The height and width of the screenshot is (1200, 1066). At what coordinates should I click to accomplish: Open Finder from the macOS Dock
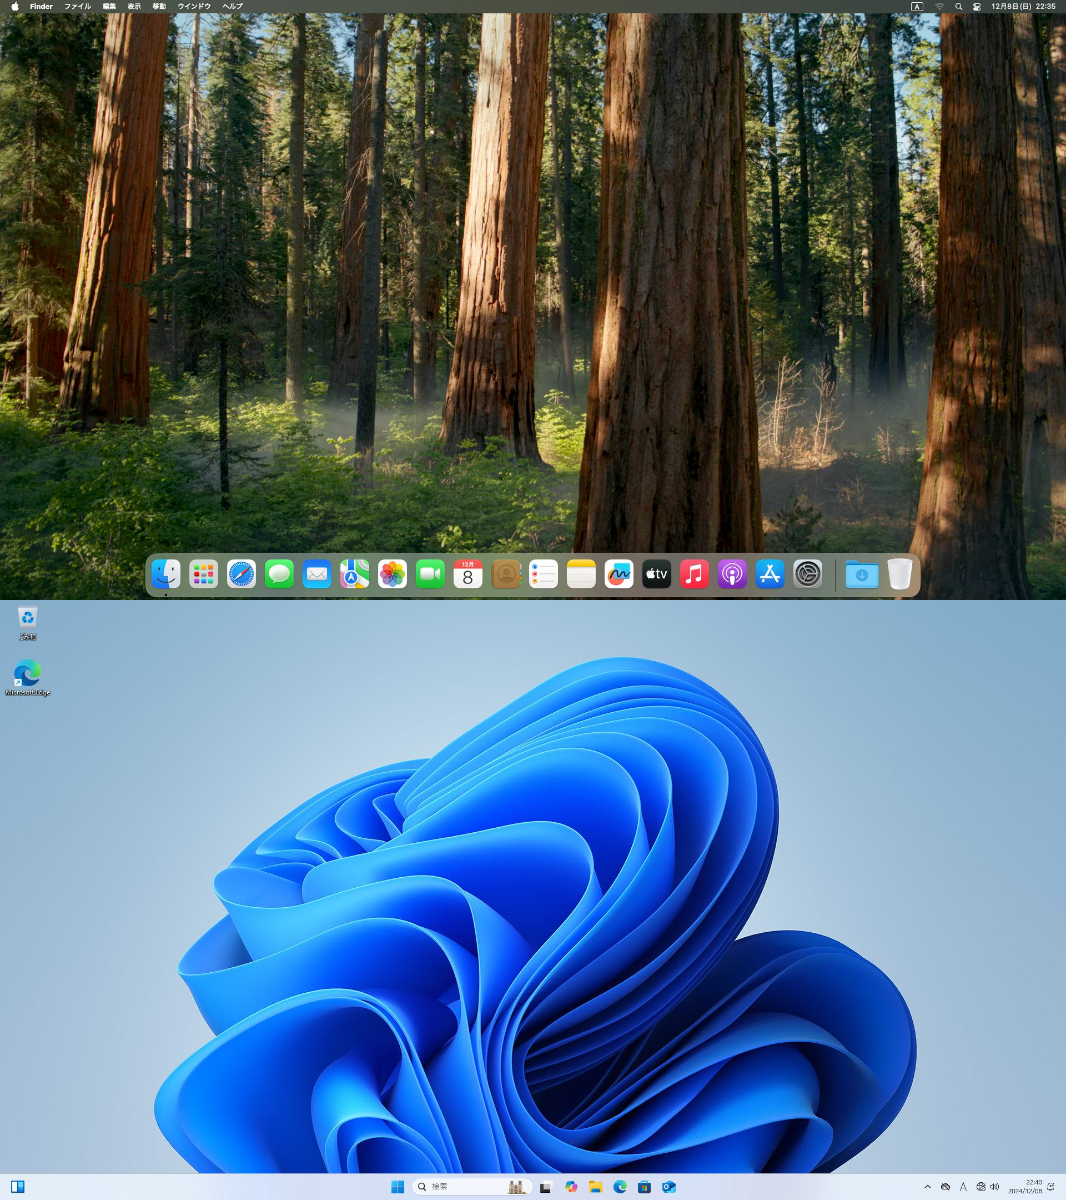pos(166,574)
